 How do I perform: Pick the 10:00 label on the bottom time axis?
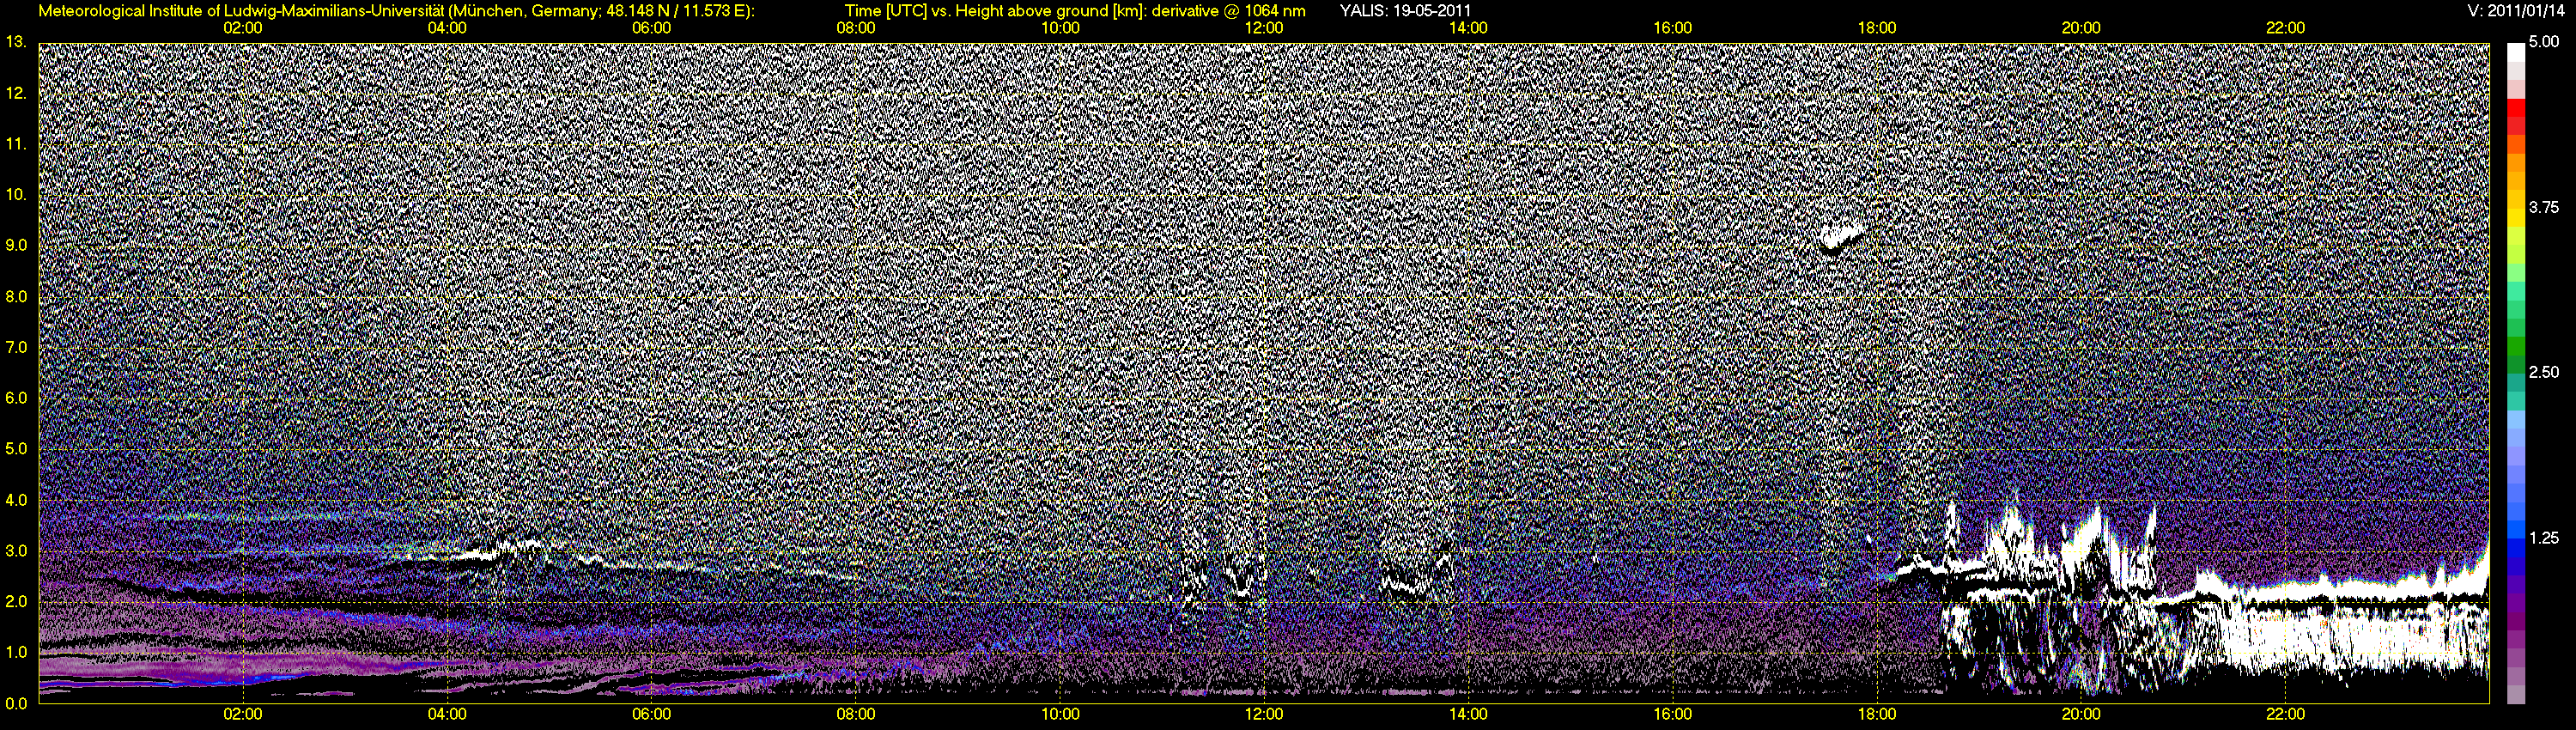click(1060, 714)
